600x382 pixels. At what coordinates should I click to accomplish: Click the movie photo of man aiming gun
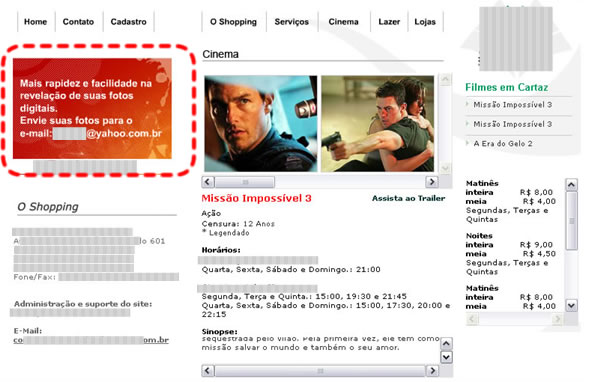(x=377, y=124)
